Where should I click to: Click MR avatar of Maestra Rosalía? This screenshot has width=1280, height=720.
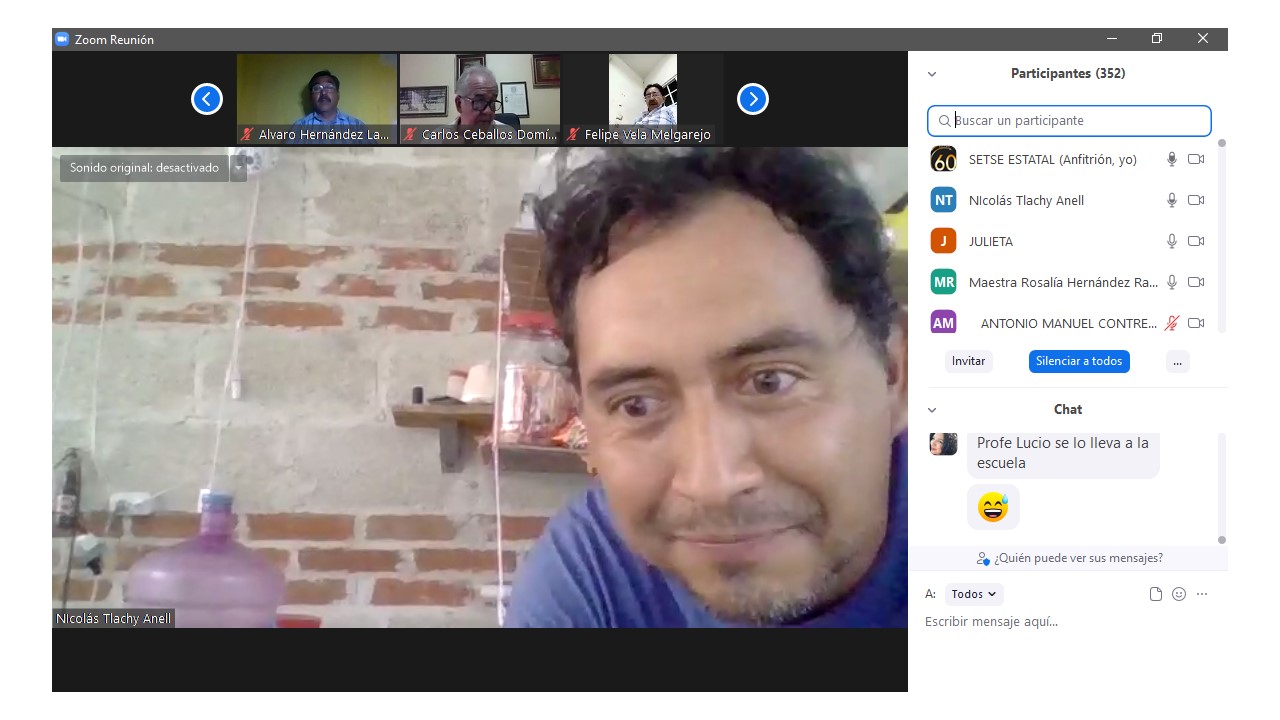943,282
